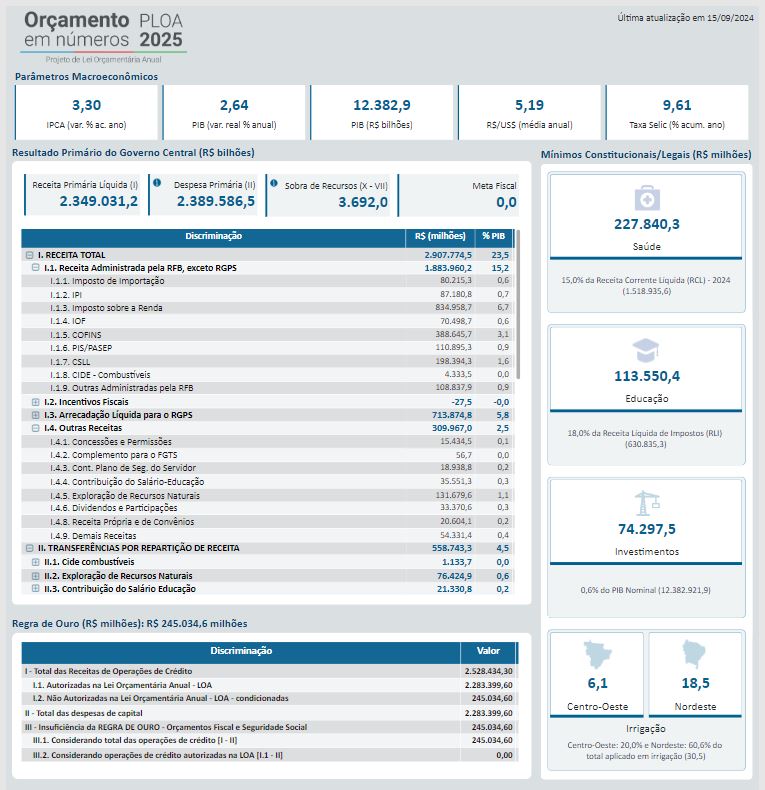Expand II.2. Exploração de Recursos Naturais row

click(x=36, y=576)
